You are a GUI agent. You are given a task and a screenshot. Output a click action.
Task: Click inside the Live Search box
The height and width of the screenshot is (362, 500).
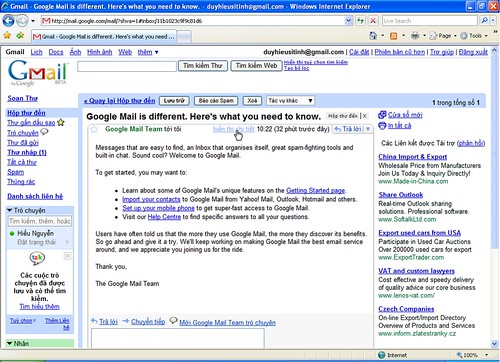point(430,21)
